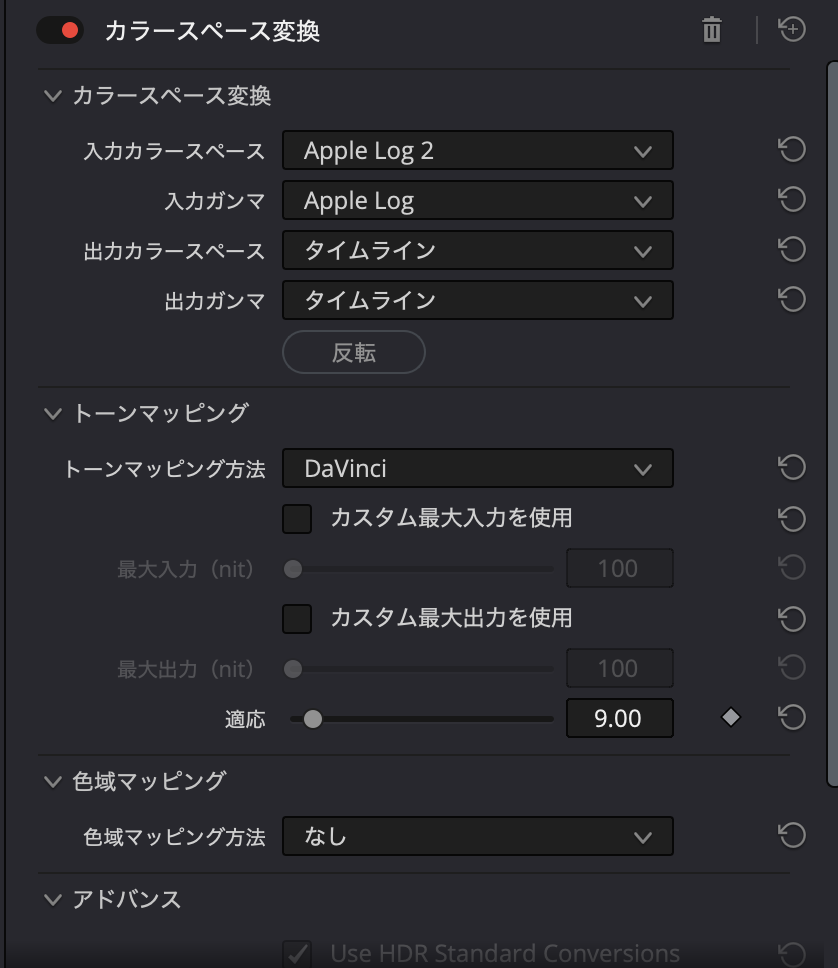This screenshot has width=838, height=968.
Task: Click the 適応 slider handle
Action: [313, 718]
